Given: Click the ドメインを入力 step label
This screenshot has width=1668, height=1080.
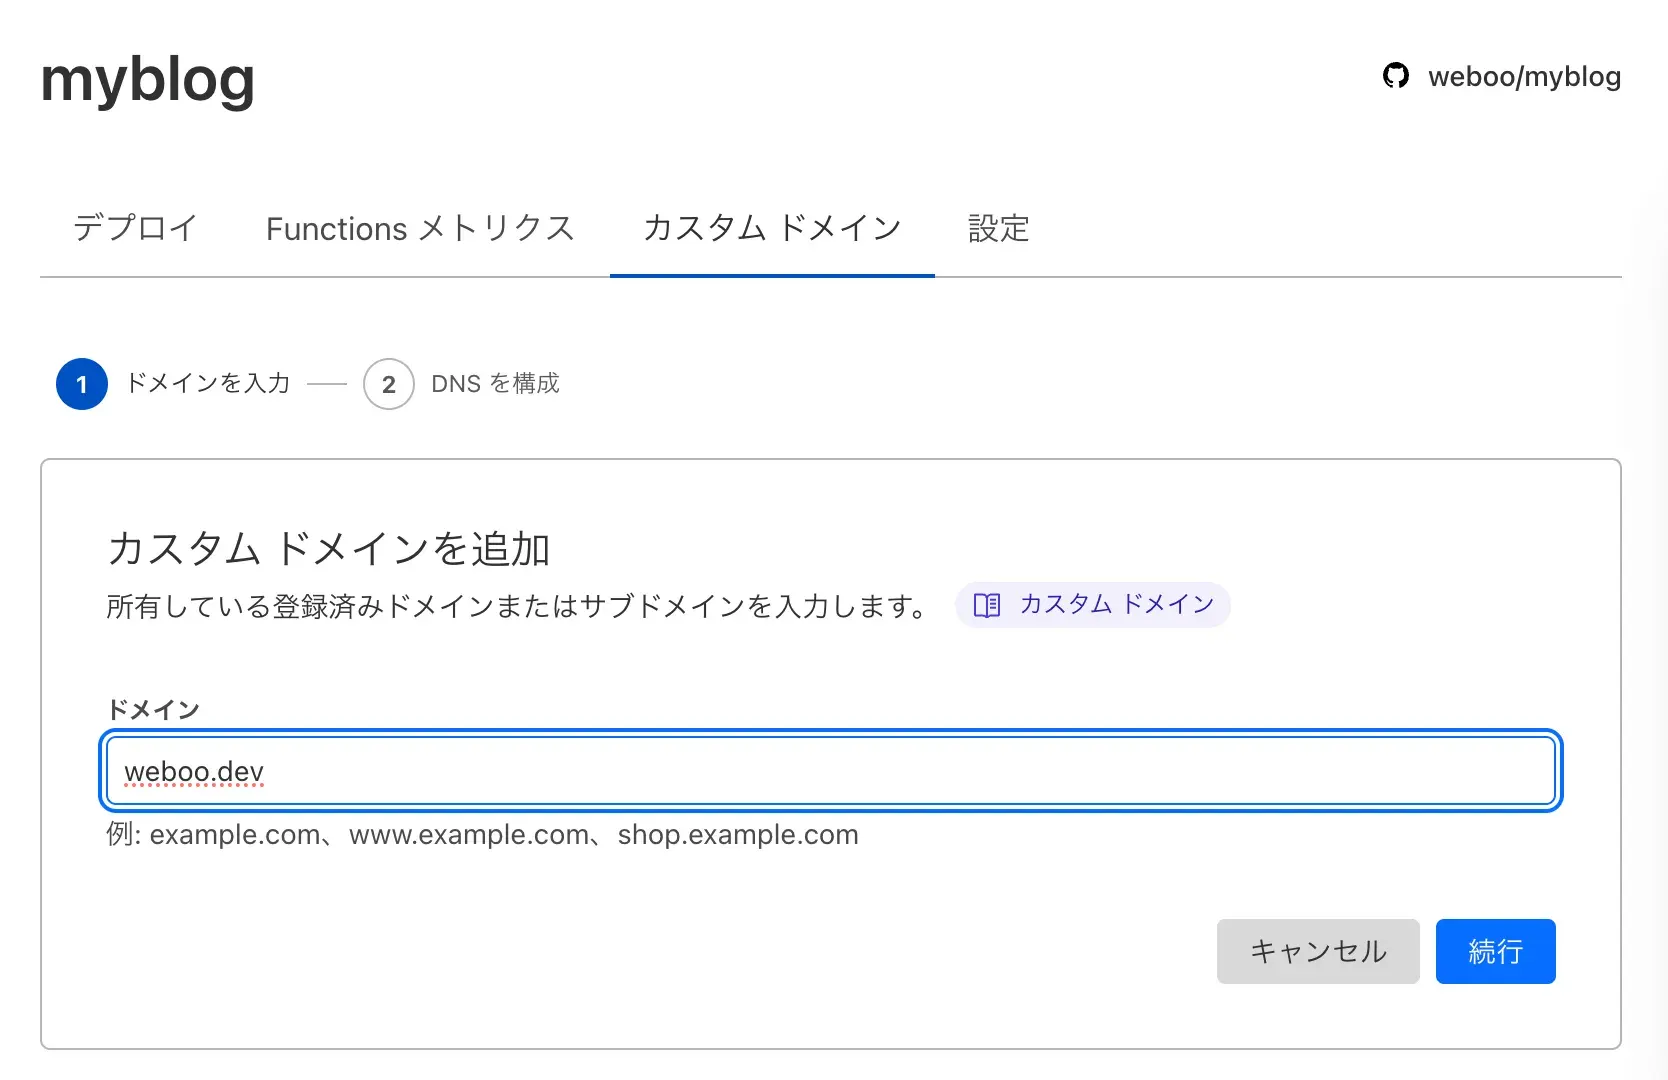Looking at the screenshot, I should pyautogui.click(x=206, y=383).
